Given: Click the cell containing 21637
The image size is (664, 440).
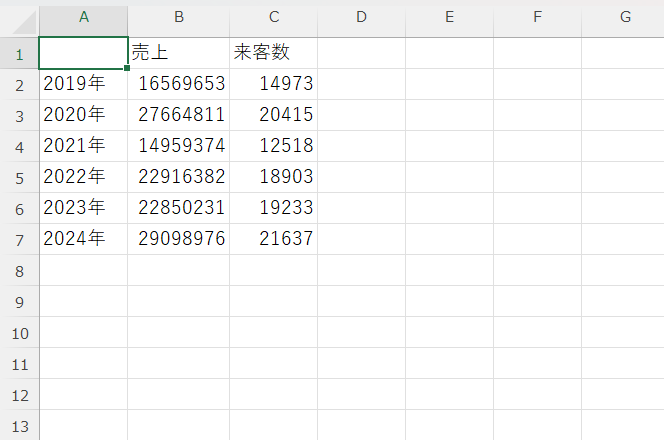Looking at the screenshot, I should [x=274, y=239].
